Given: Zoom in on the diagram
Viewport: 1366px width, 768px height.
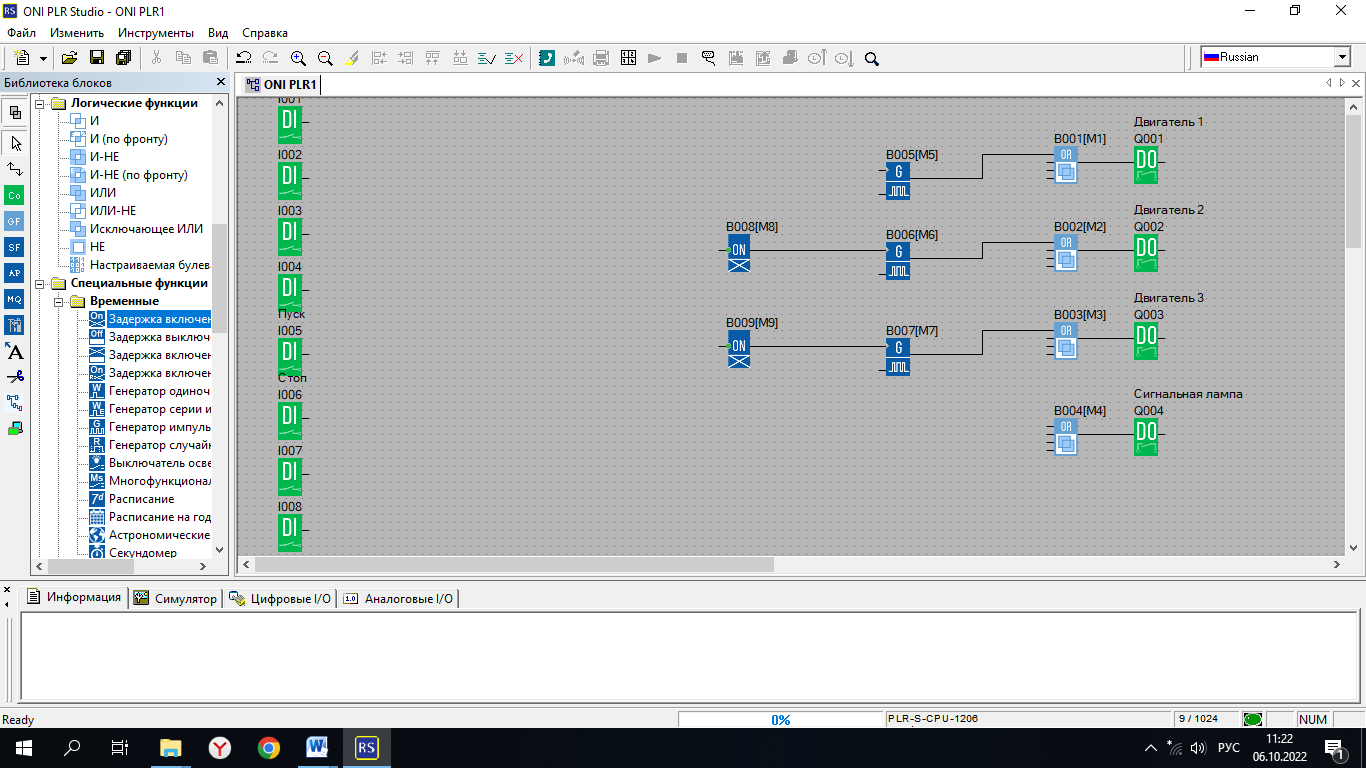Looking at the screenshot, I should coord(298,58).
